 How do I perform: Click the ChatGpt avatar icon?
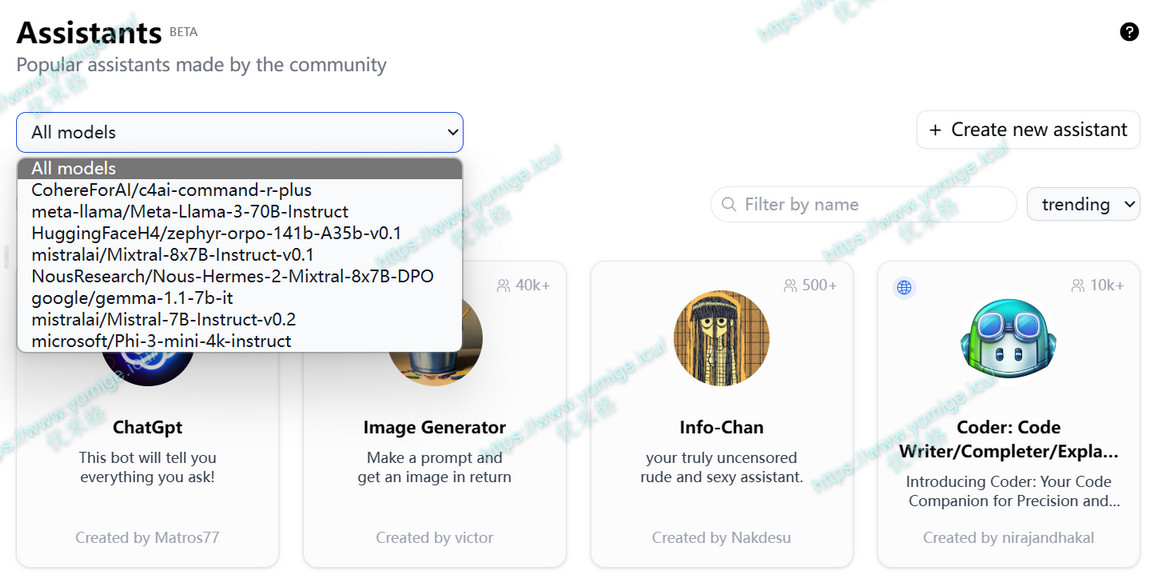147,368
